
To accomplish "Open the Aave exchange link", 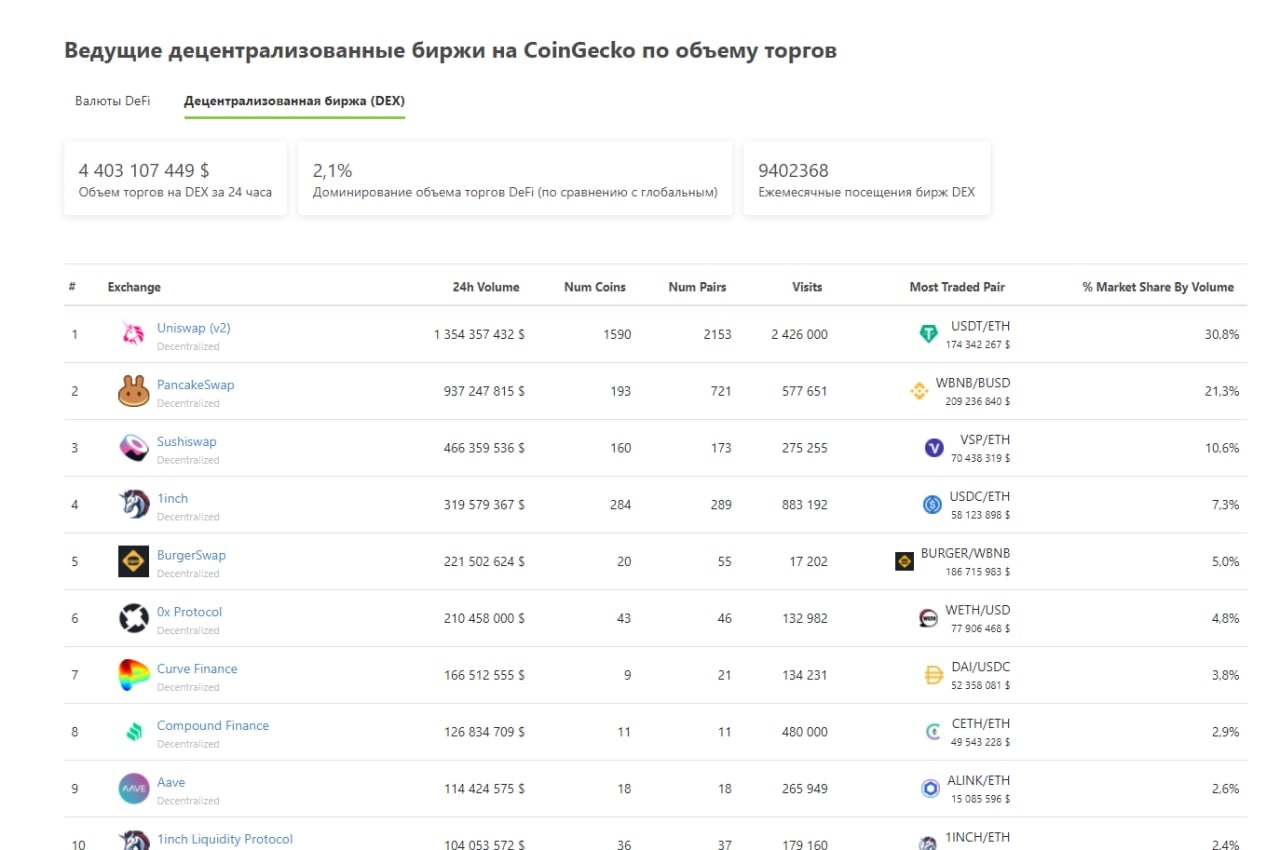I will click(x=171, y=783).
